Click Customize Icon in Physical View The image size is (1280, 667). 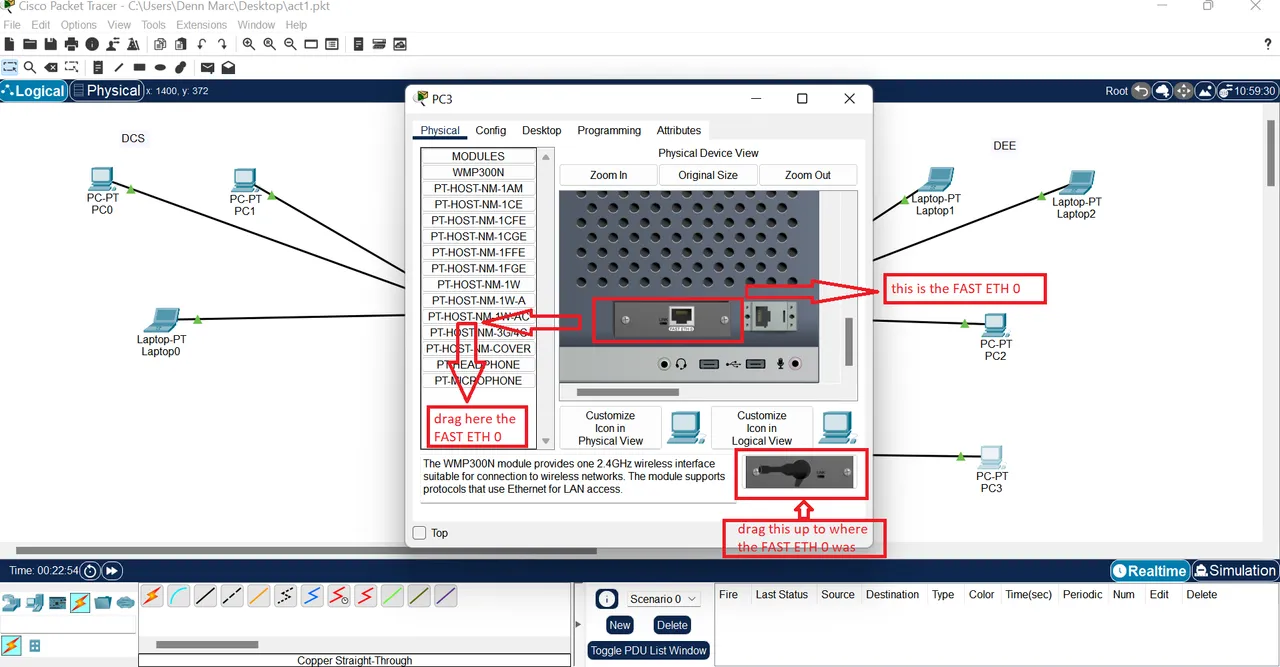click(x=610, y=428)
